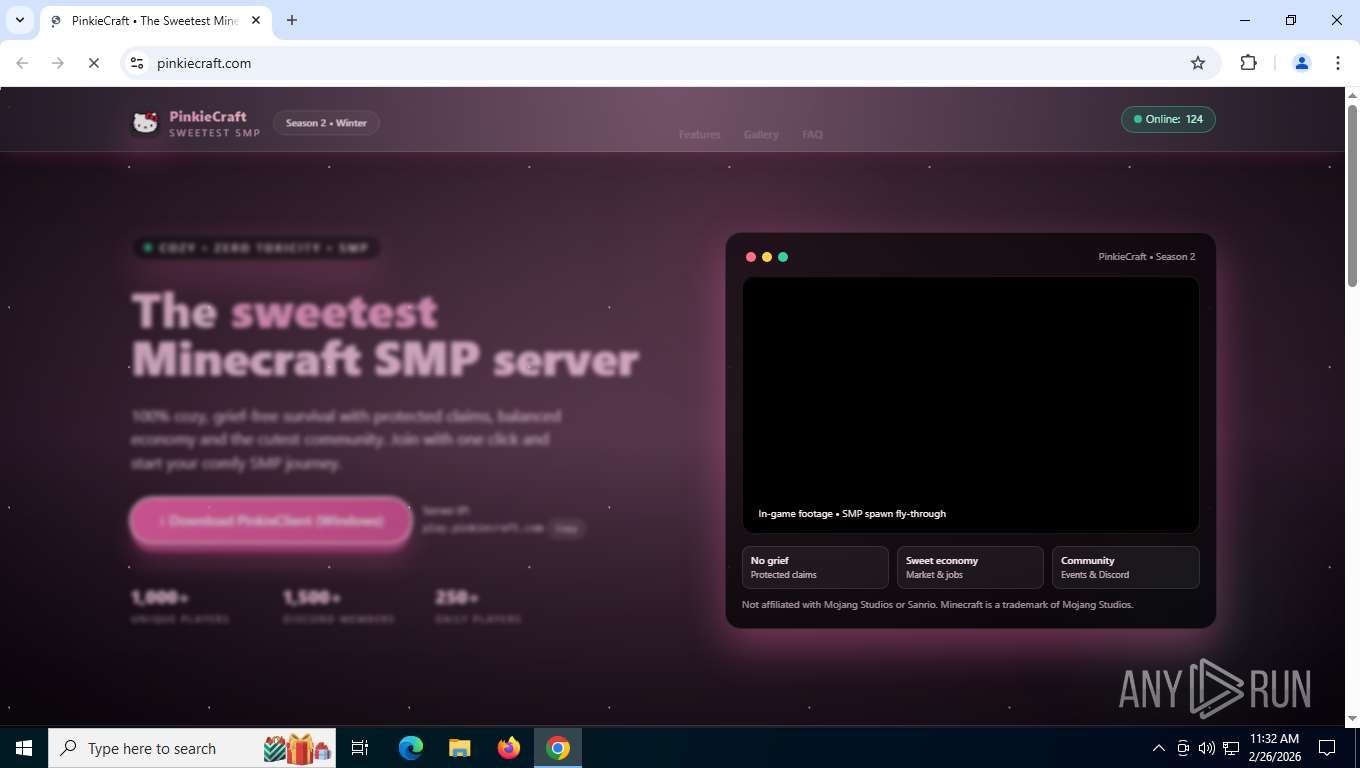The image size is (1360, 768).
Task: Click the 'Not affiliated with Mojang Studios' disclaimer
Action: click(x=937, y=605)
